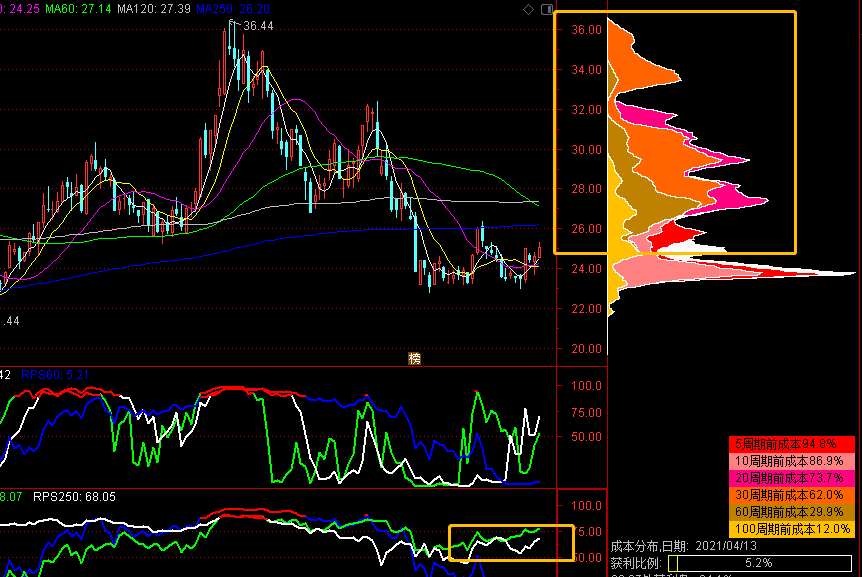Click the RPS250 indicator label

74,497
